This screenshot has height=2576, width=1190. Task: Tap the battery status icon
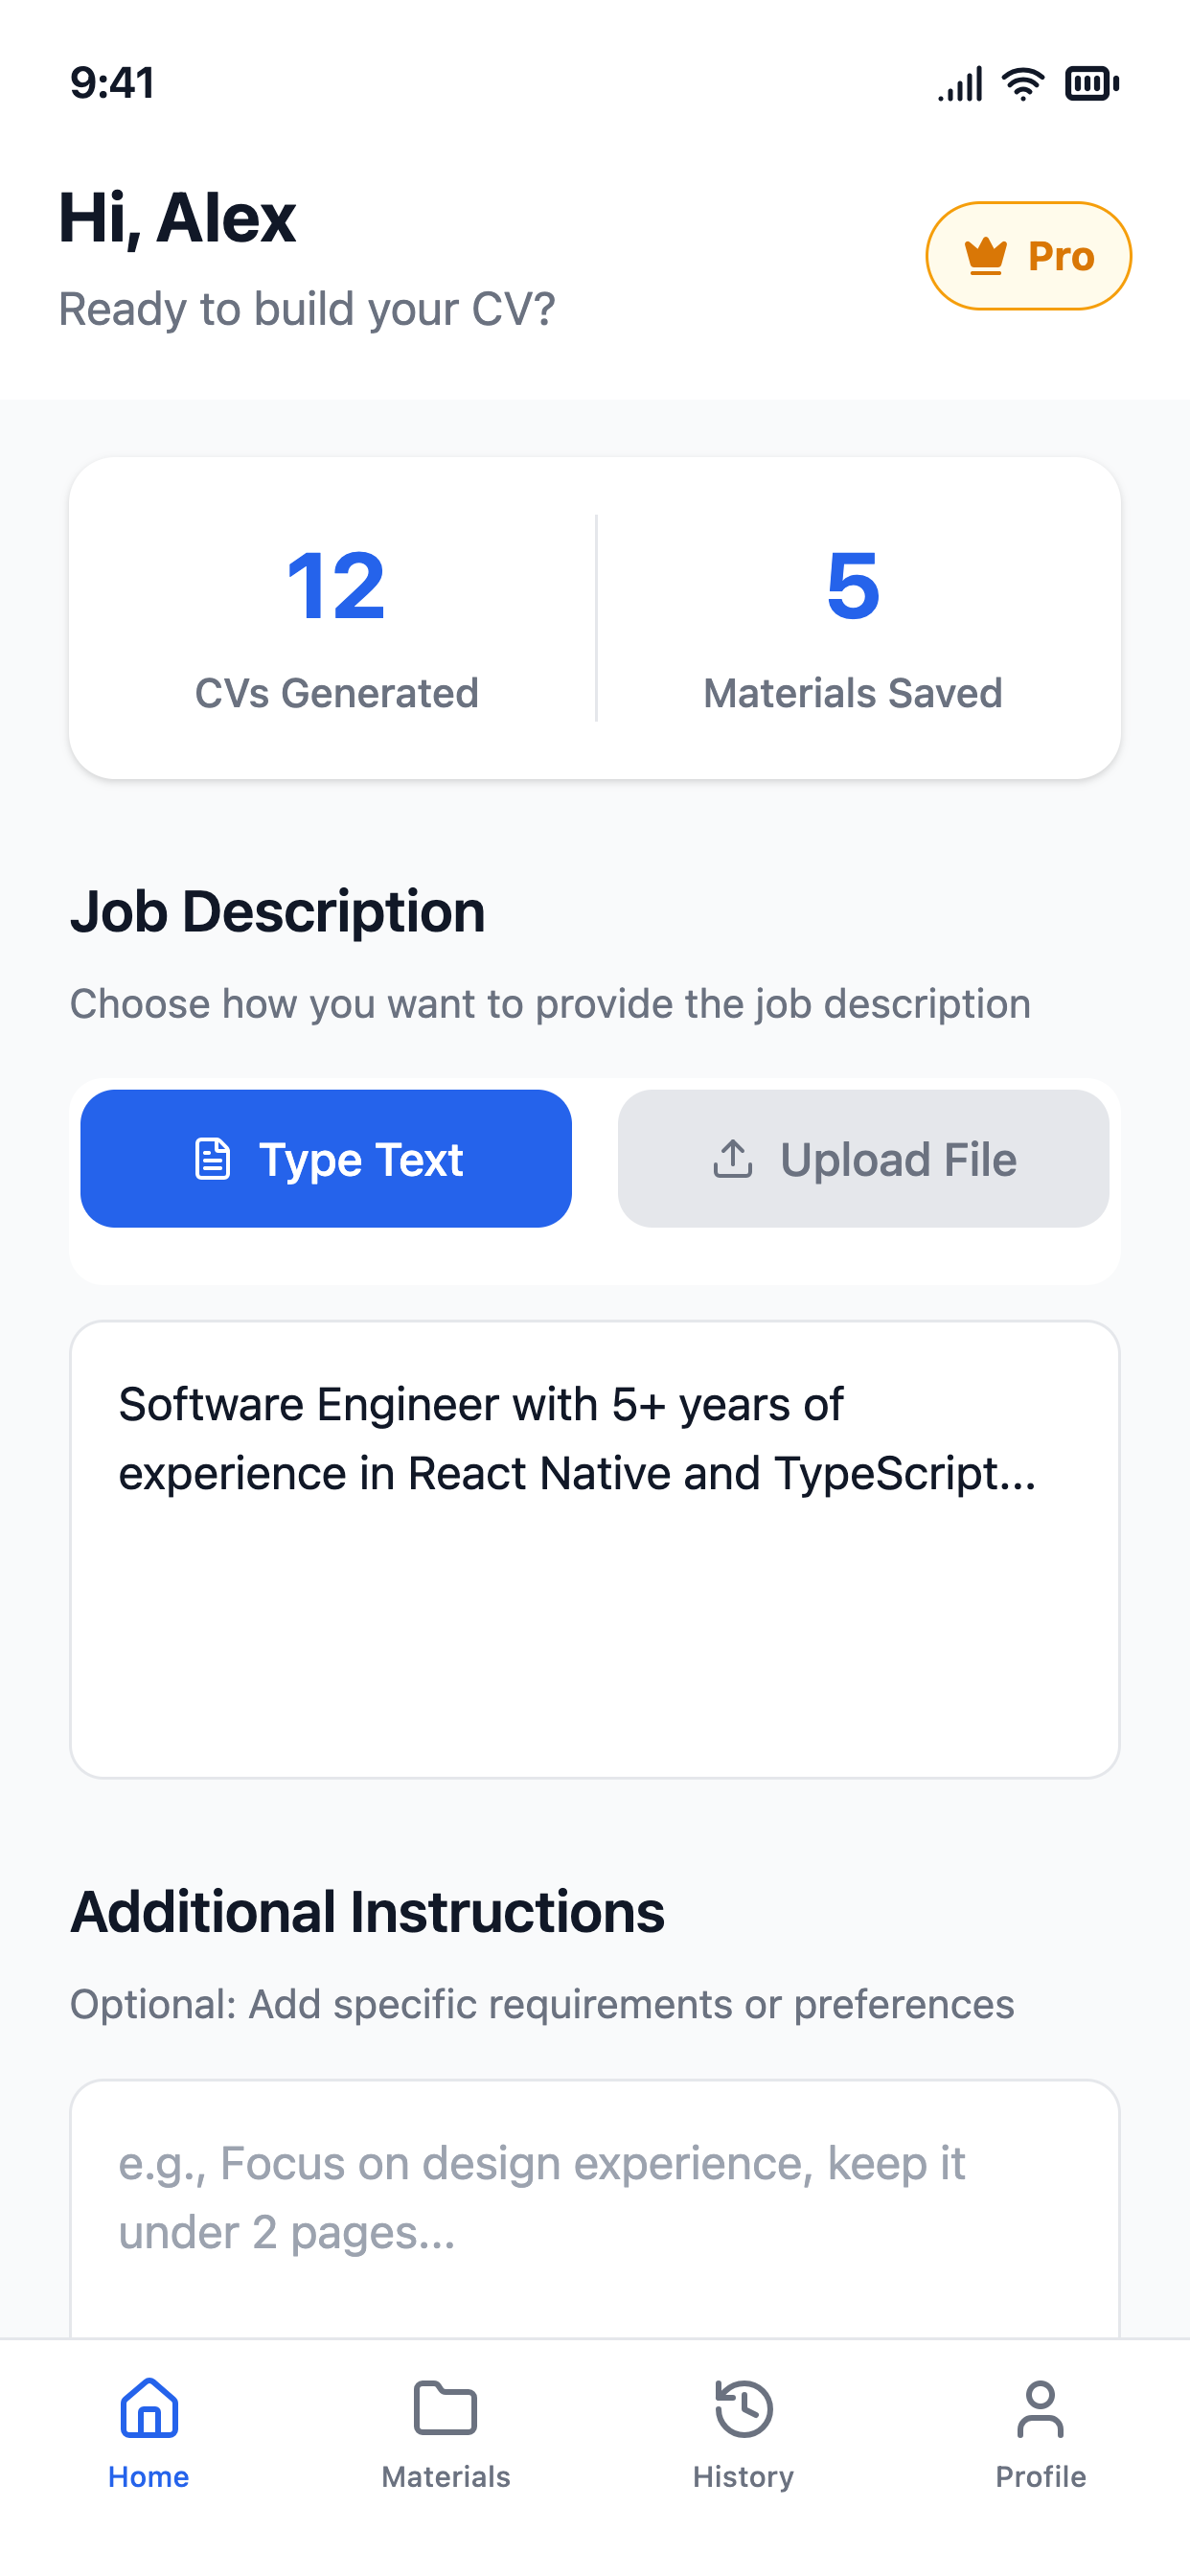click(1091, 83)
